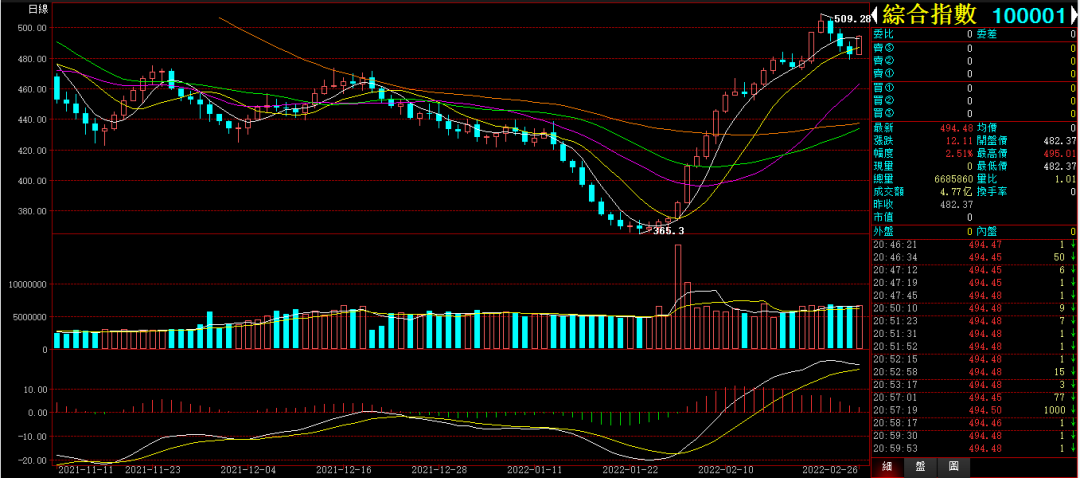Click the stock code 100001
Image resolution: width=1080 pixels, height=478 pixels.
[x=1029, y=15]
